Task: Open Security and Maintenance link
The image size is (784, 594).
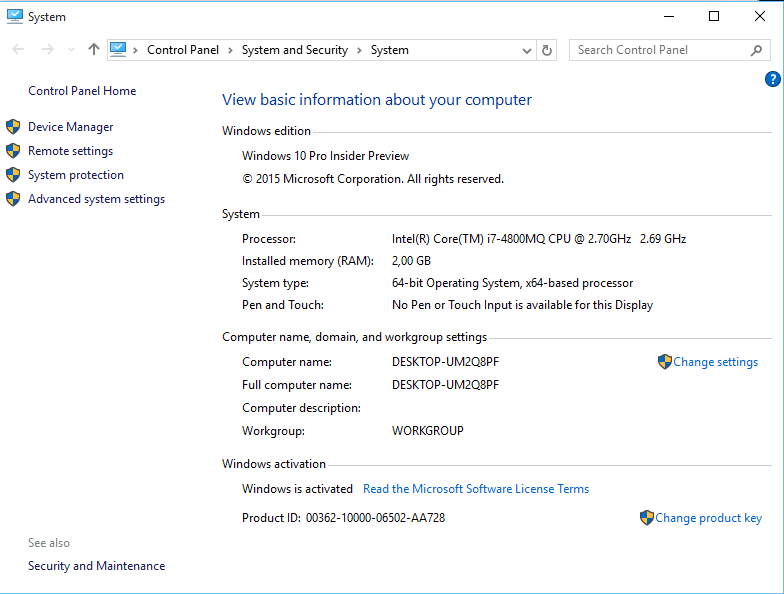Action: coord(96,566)
